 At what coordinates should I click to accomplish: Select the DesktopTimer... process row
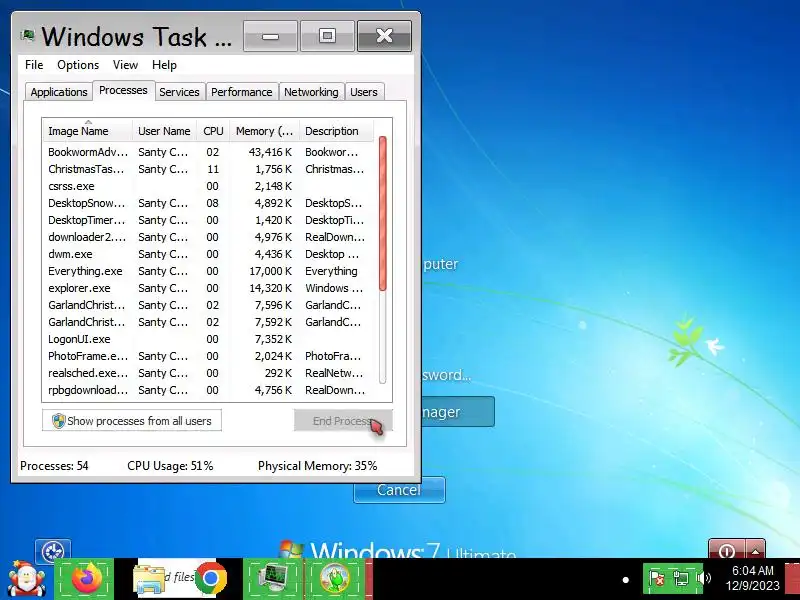(208, 220)
